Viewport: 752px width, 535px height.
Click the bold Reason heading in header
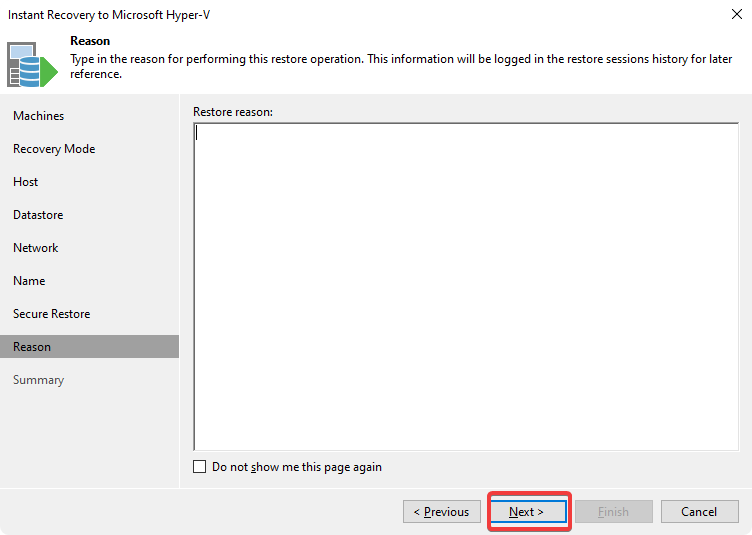tap(90, 41)
